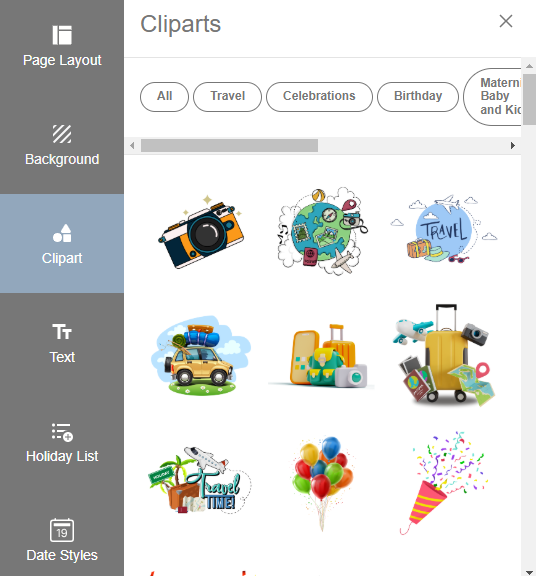Select the Birthday category filter

[418, 97]
